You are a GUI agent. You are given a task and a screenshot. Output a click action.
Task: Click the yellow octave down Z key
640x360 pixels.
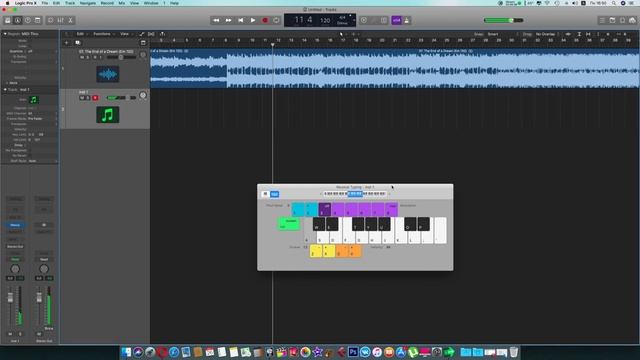316,251
